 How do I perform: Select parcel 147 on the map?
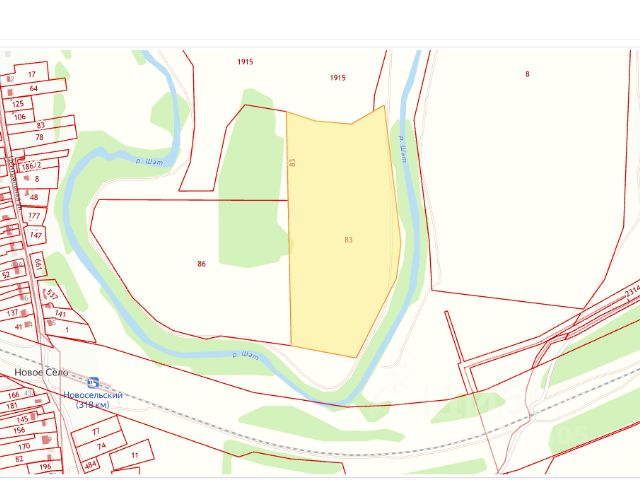[36, 236]
